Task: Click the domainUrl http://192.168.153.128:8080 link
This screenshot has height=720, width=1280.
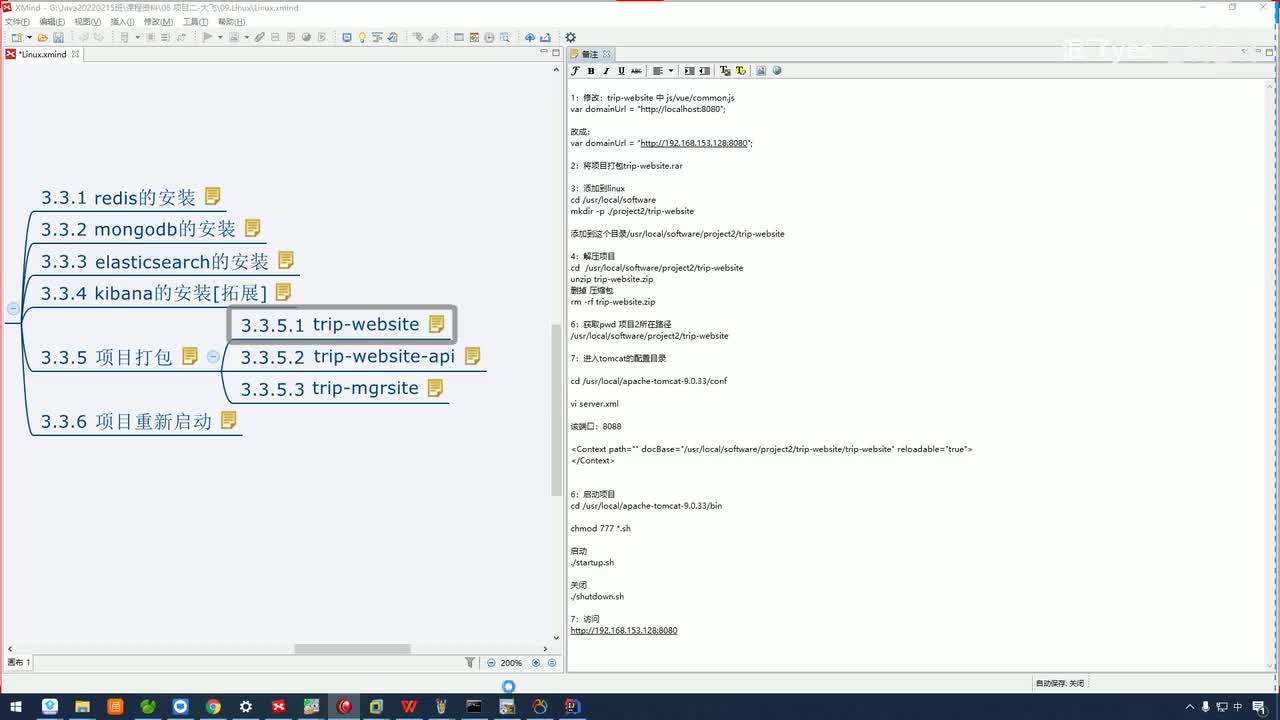Action: tap(694, 143)
